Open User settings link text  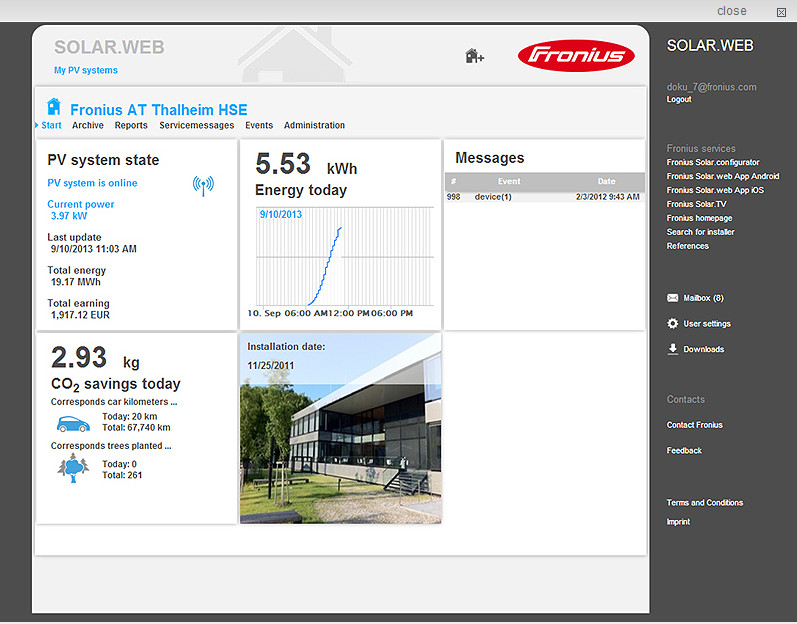point(707,324)
